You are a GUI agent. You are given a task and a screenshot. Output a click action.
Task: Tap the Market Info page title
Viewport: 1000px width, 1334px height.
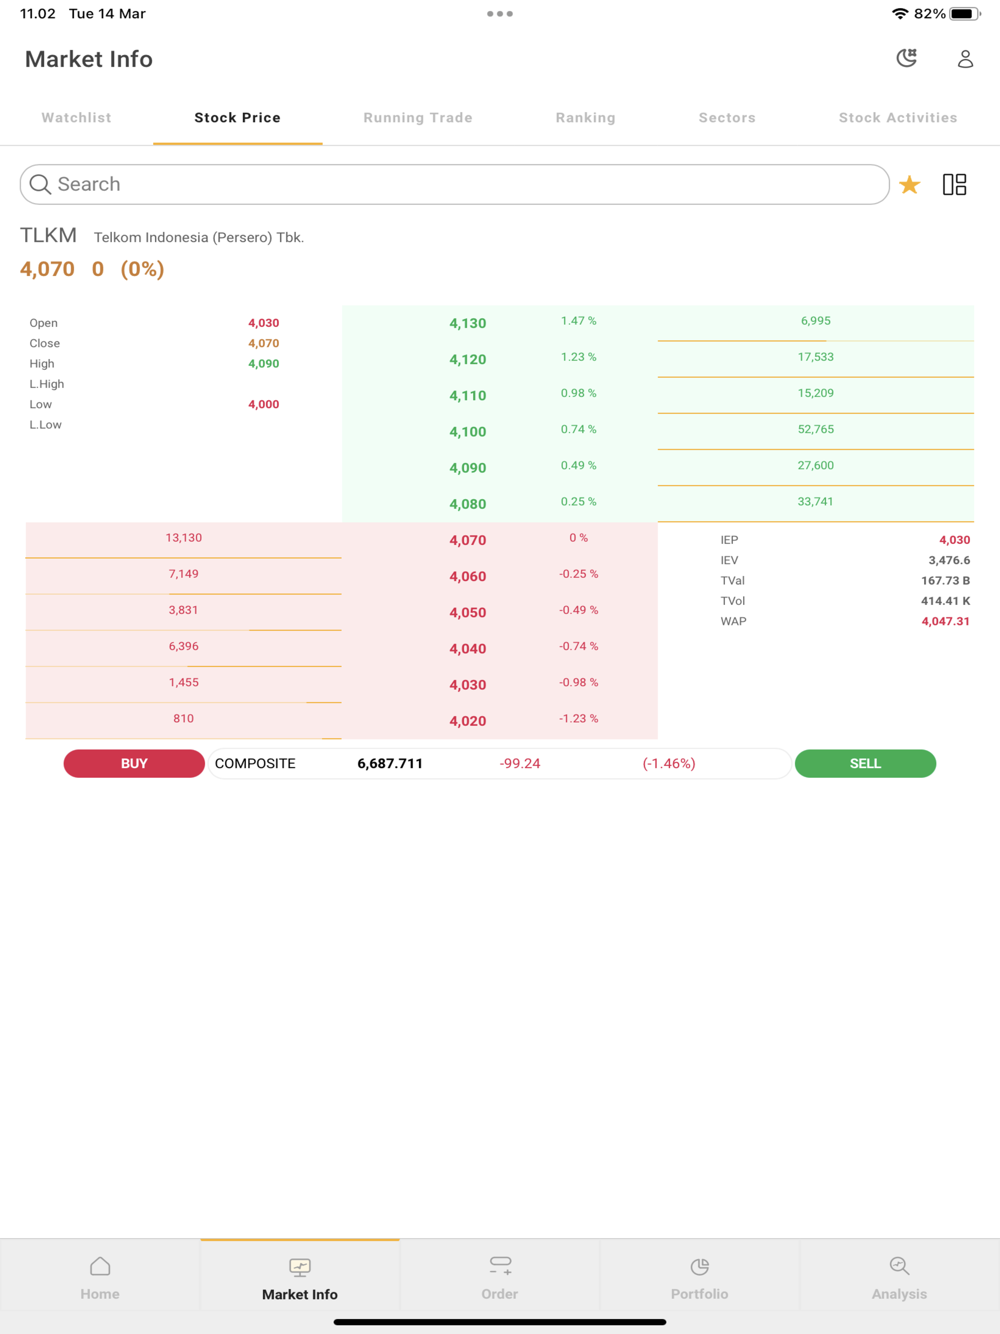click(89, 59)
